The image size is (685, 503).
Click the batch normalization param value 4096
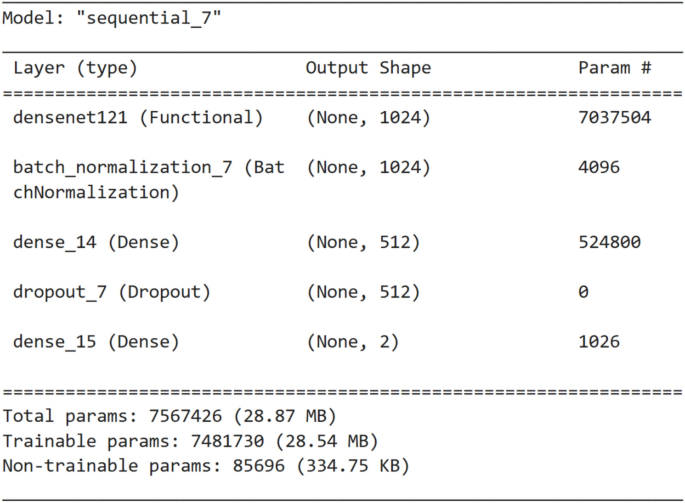pos(599,167)
